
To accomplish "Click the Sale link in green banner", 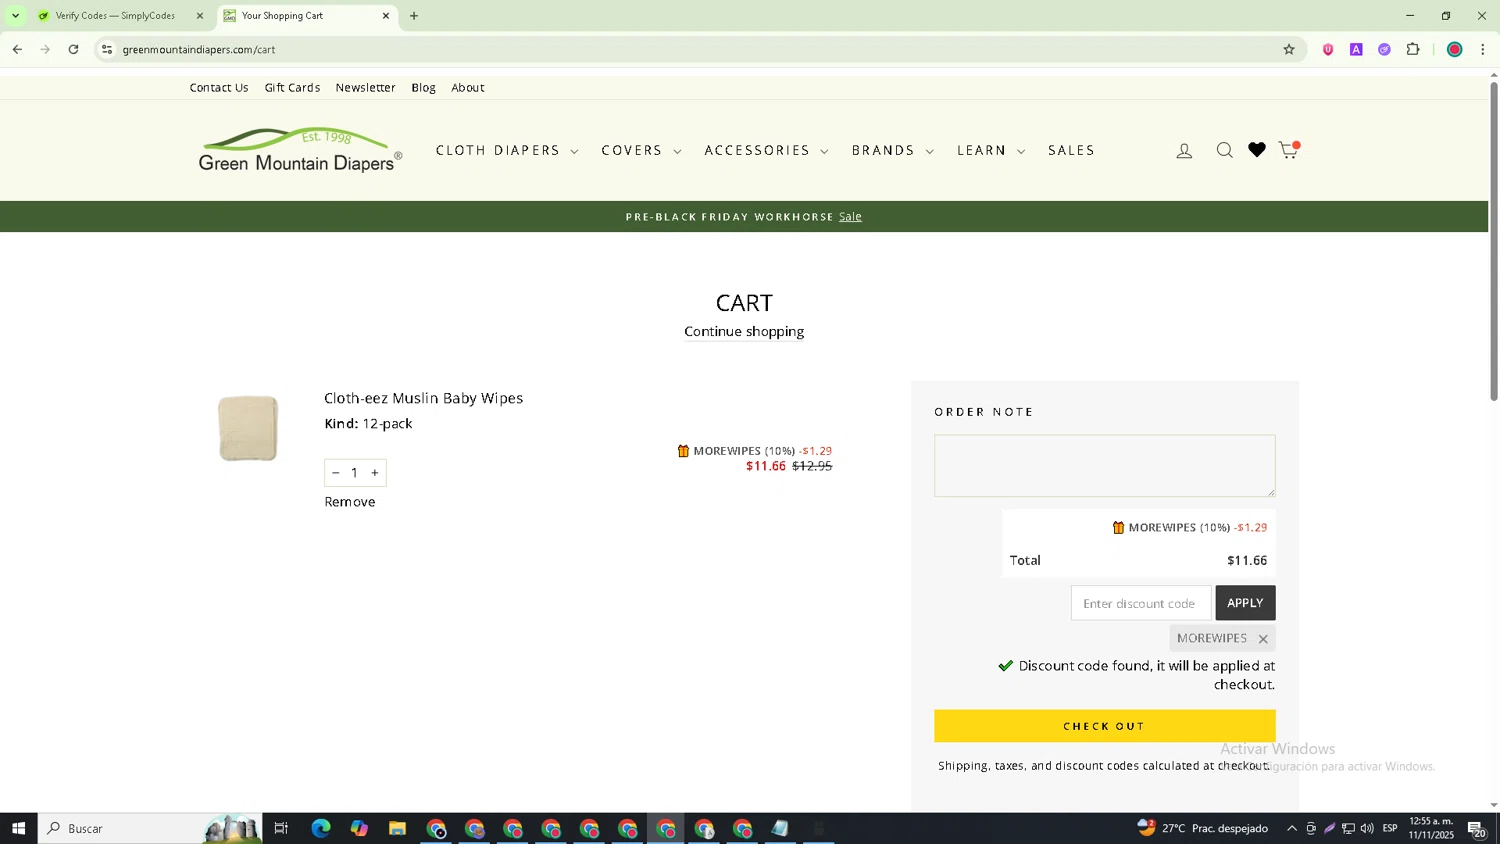I will click(x=850, y=217).
